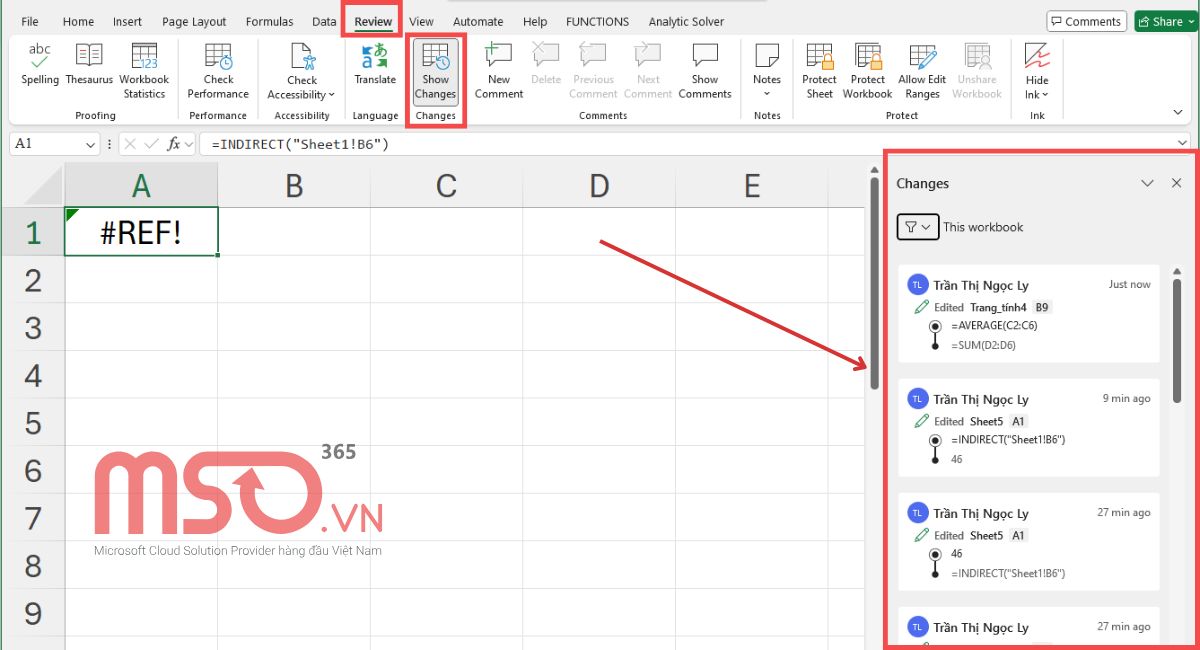Click Protect Sheet
This screenshot has width=1200, height=650.
pyautogui.click(x=820, y=71)
